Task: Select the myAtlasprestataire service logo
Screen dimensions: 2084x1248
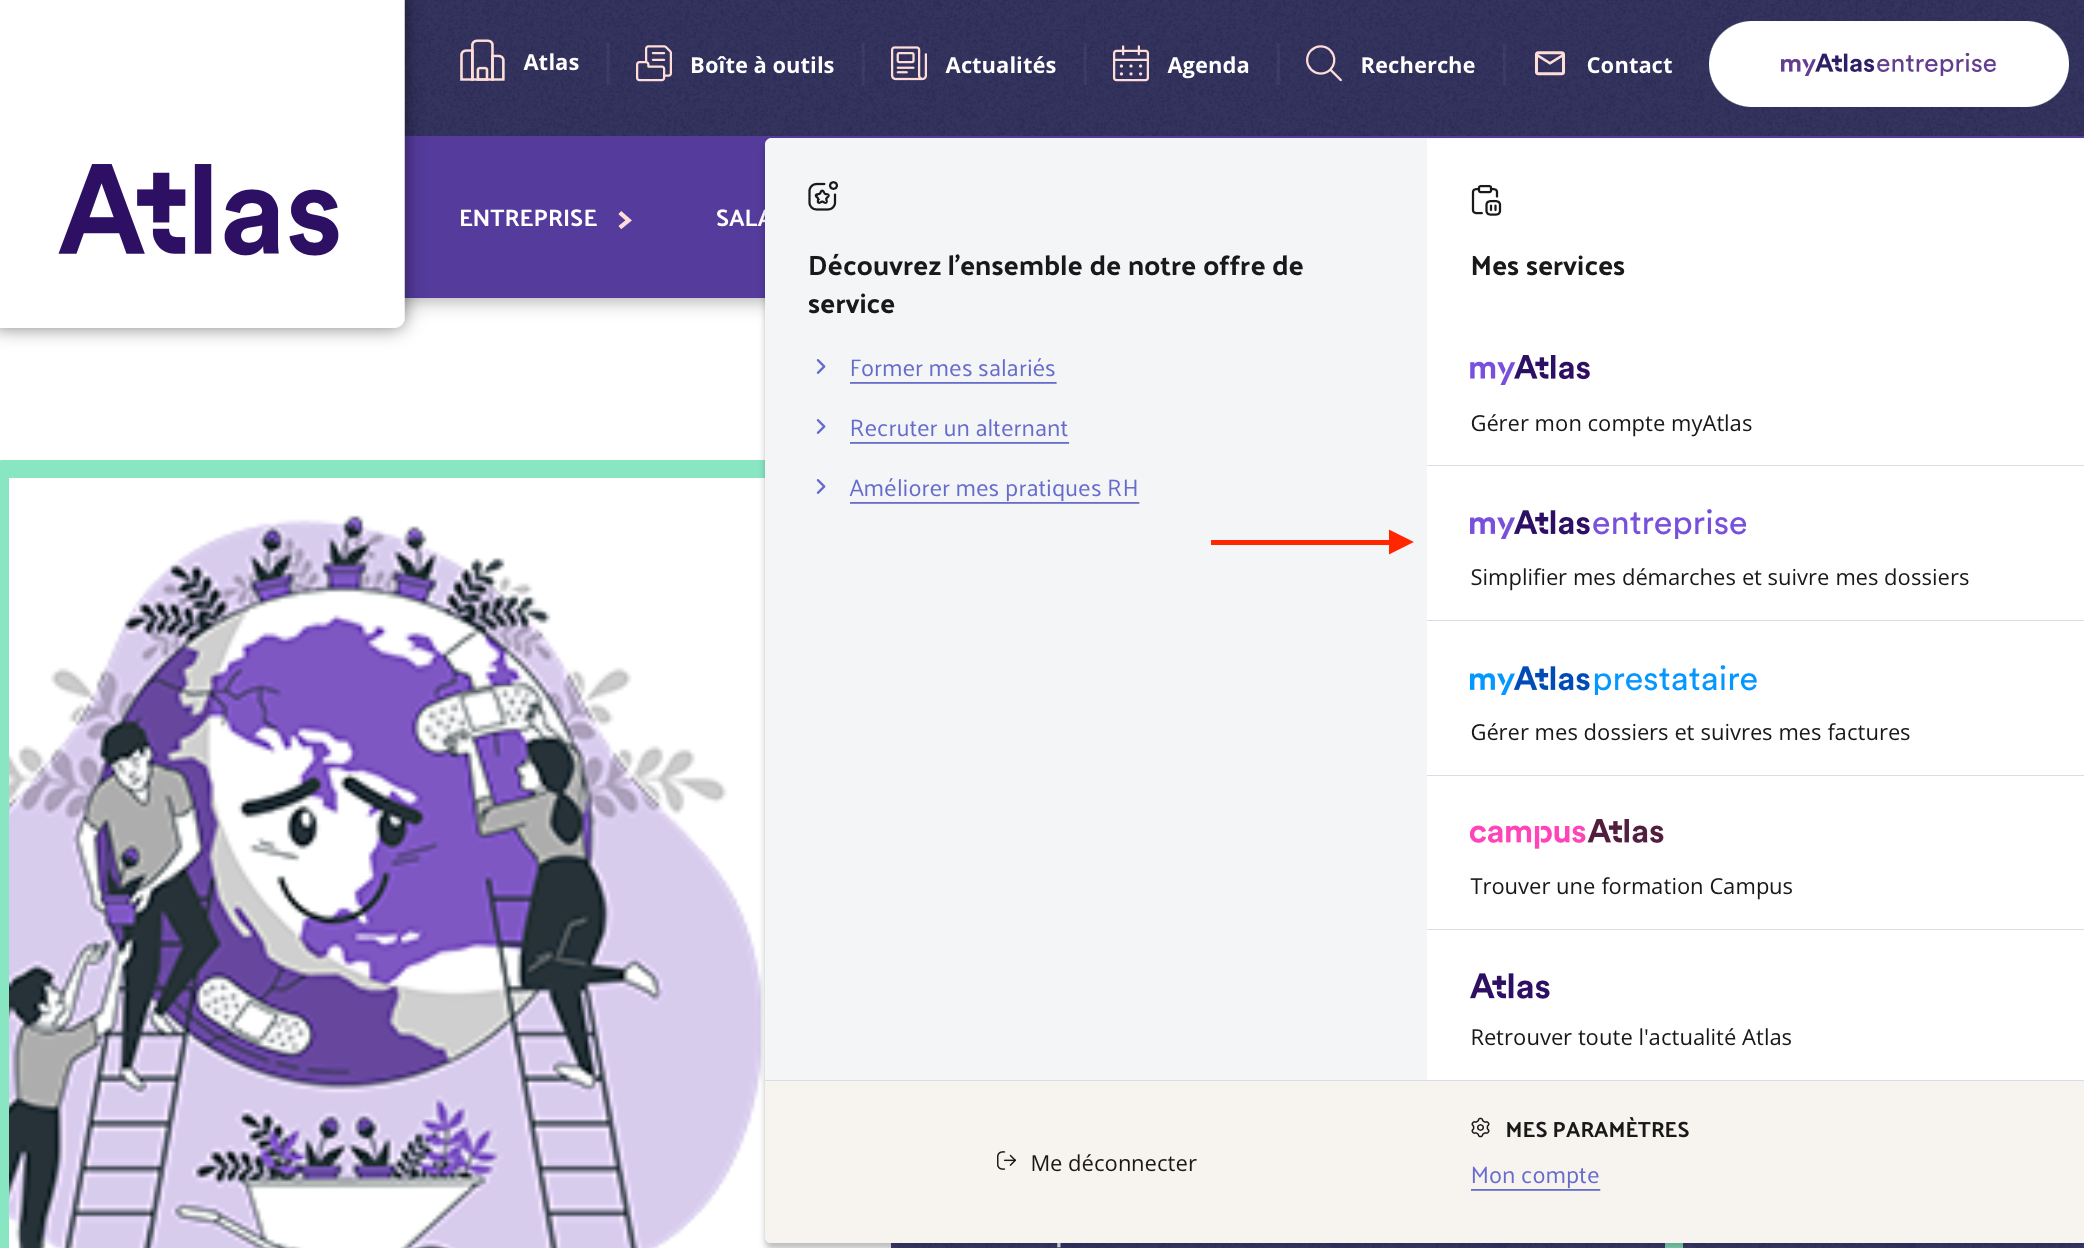Action: tap(1613, 679)
